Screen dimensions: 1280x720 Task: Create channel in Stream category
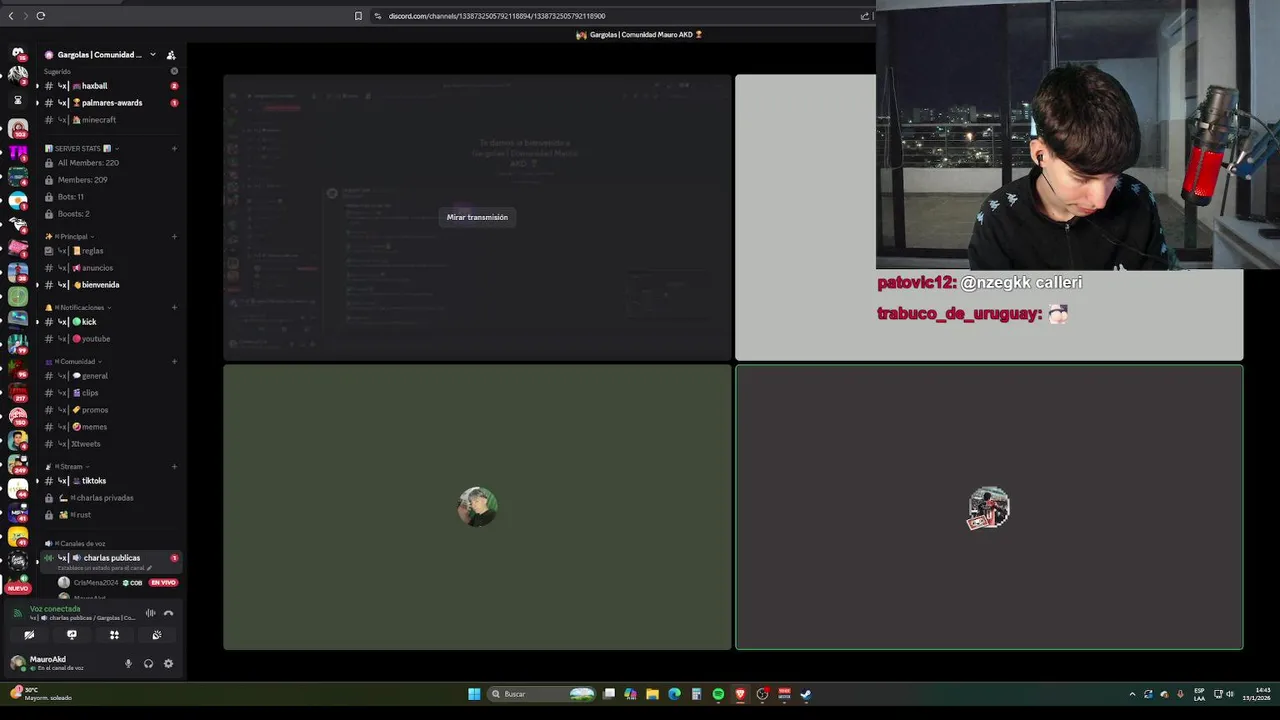pyautogui.click(x=174, y=467)
